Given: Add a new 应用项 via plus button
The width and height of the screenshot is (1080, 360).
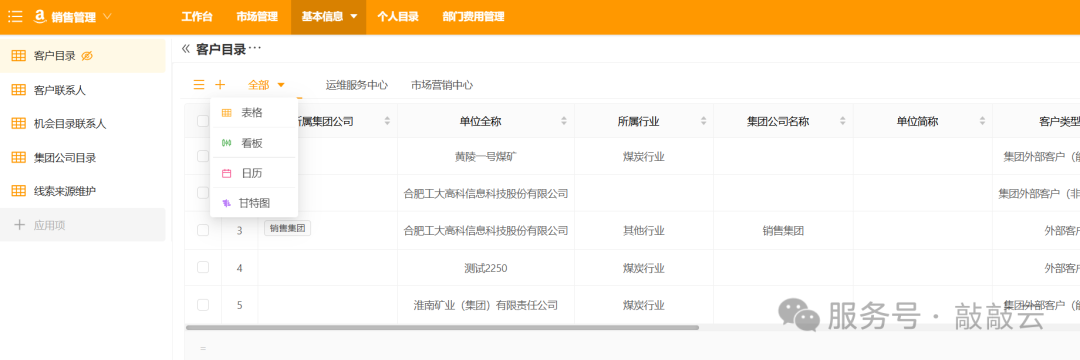Looking at the screenshot, I should tap(19, 224).
